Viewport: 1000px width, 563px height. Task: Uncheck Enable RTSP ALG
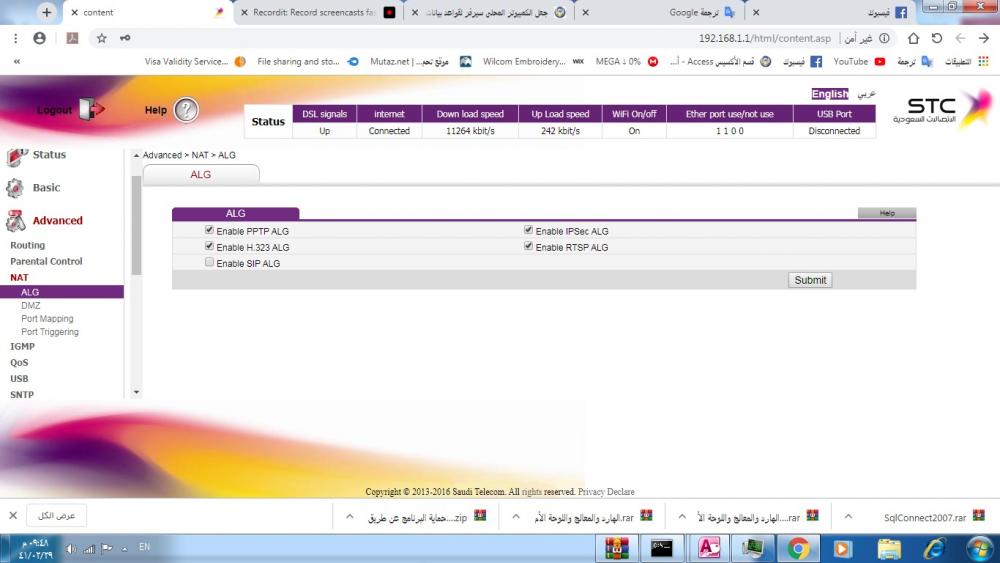529,246
